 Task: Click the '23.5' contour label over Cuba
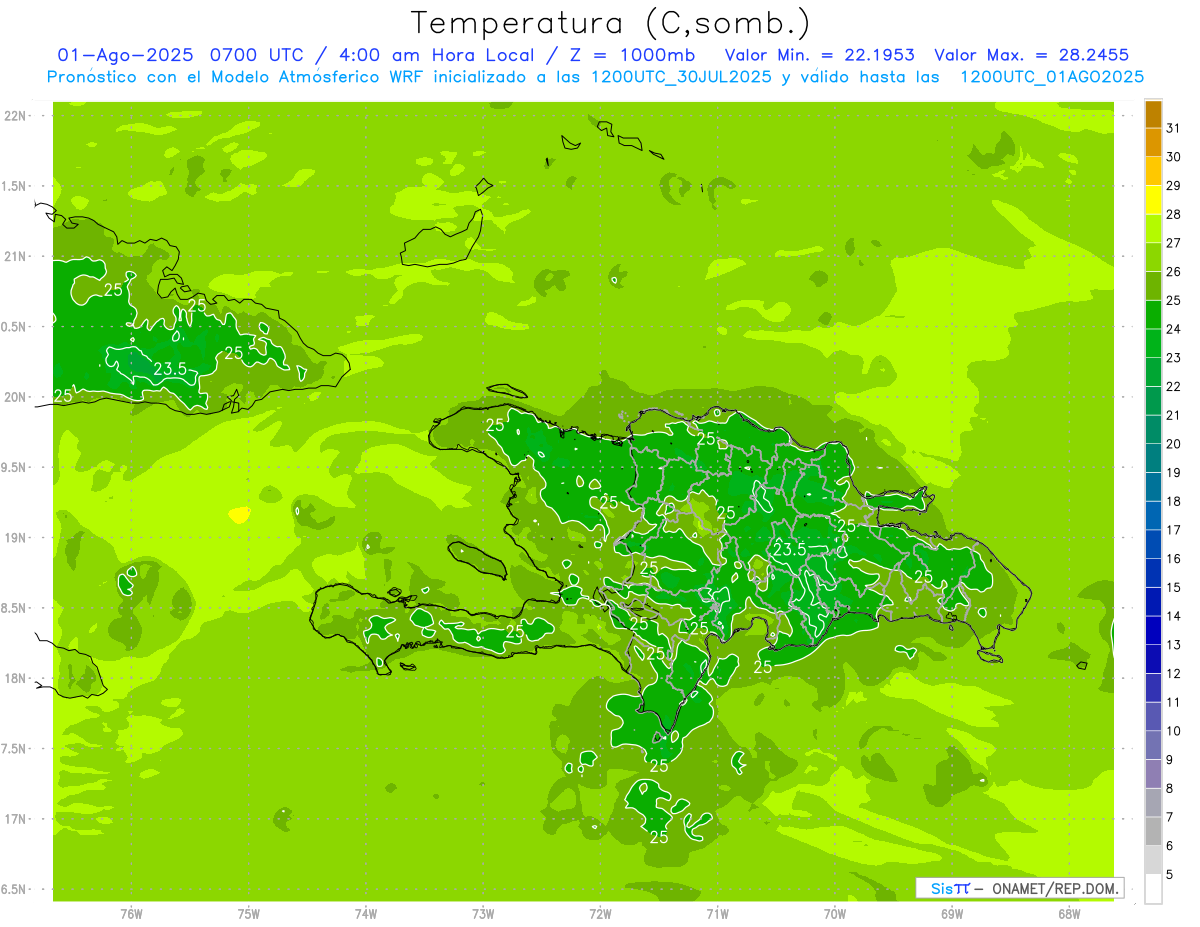tap(171, 369)
